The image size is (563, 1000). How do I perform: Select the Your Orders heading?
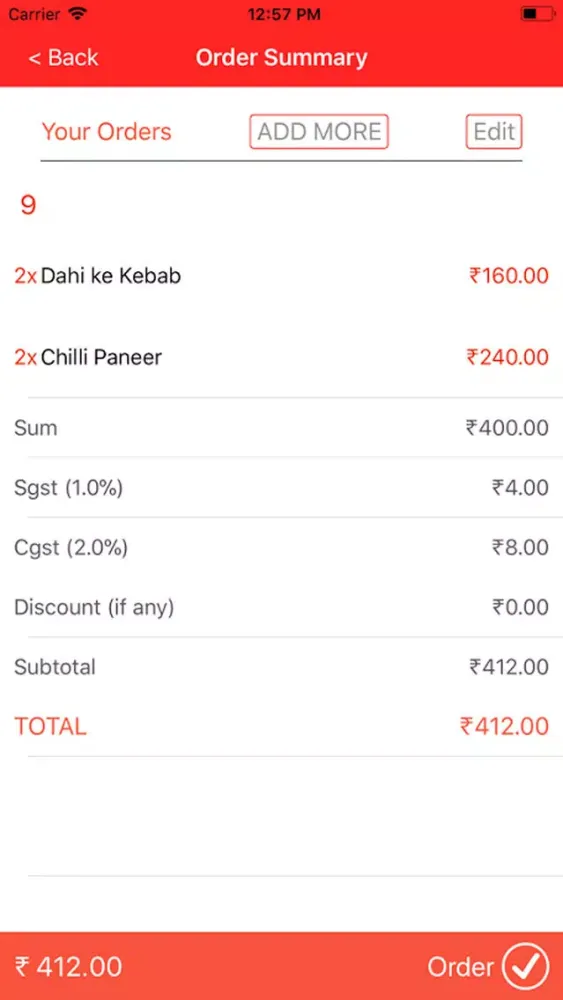[106, 131]
